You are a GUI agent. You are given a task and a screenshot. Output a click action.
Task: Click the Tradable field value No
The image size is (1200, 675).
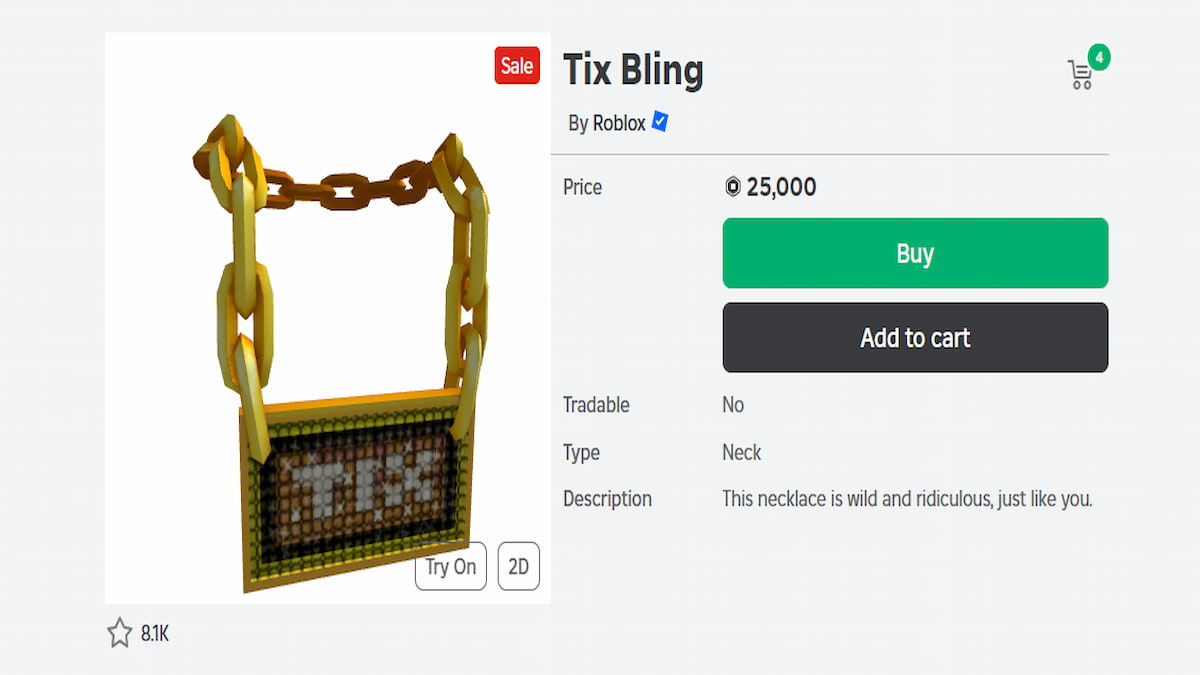point(732,405)
